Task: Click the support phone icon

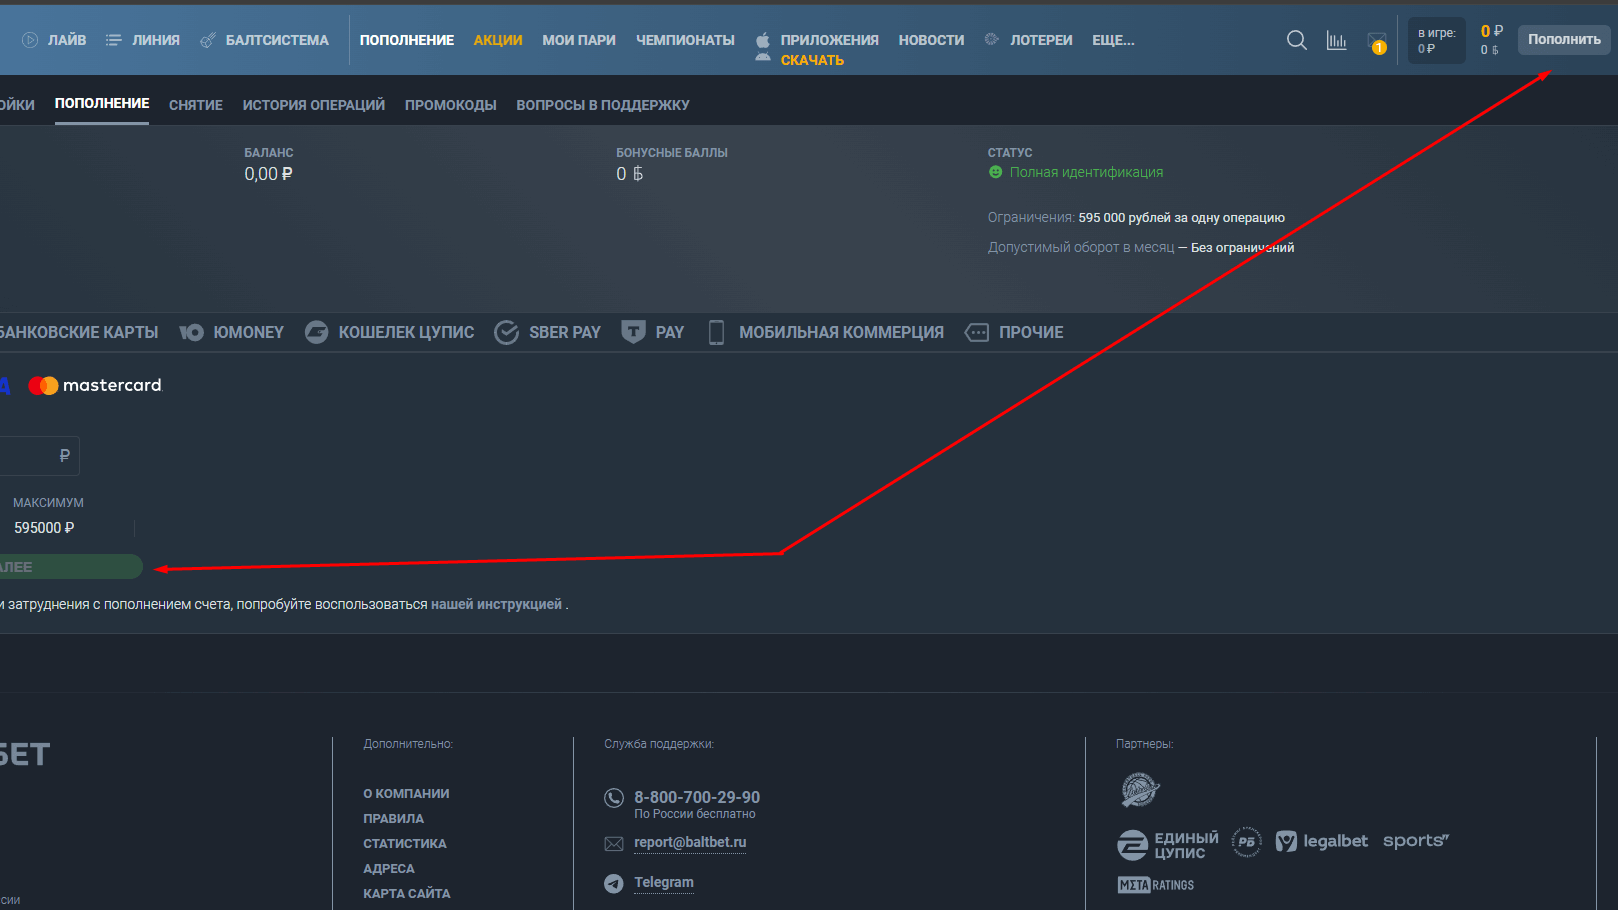Action: (x=614, y=798)
